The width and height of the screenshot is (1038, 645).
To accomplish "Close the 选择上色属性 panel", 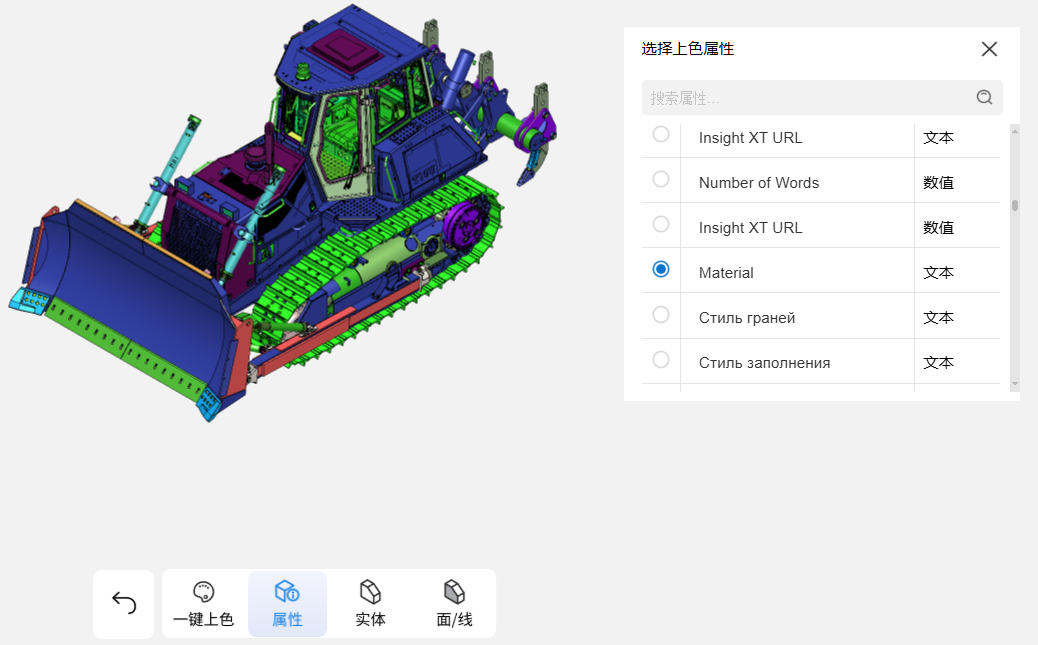I will 989,49.
